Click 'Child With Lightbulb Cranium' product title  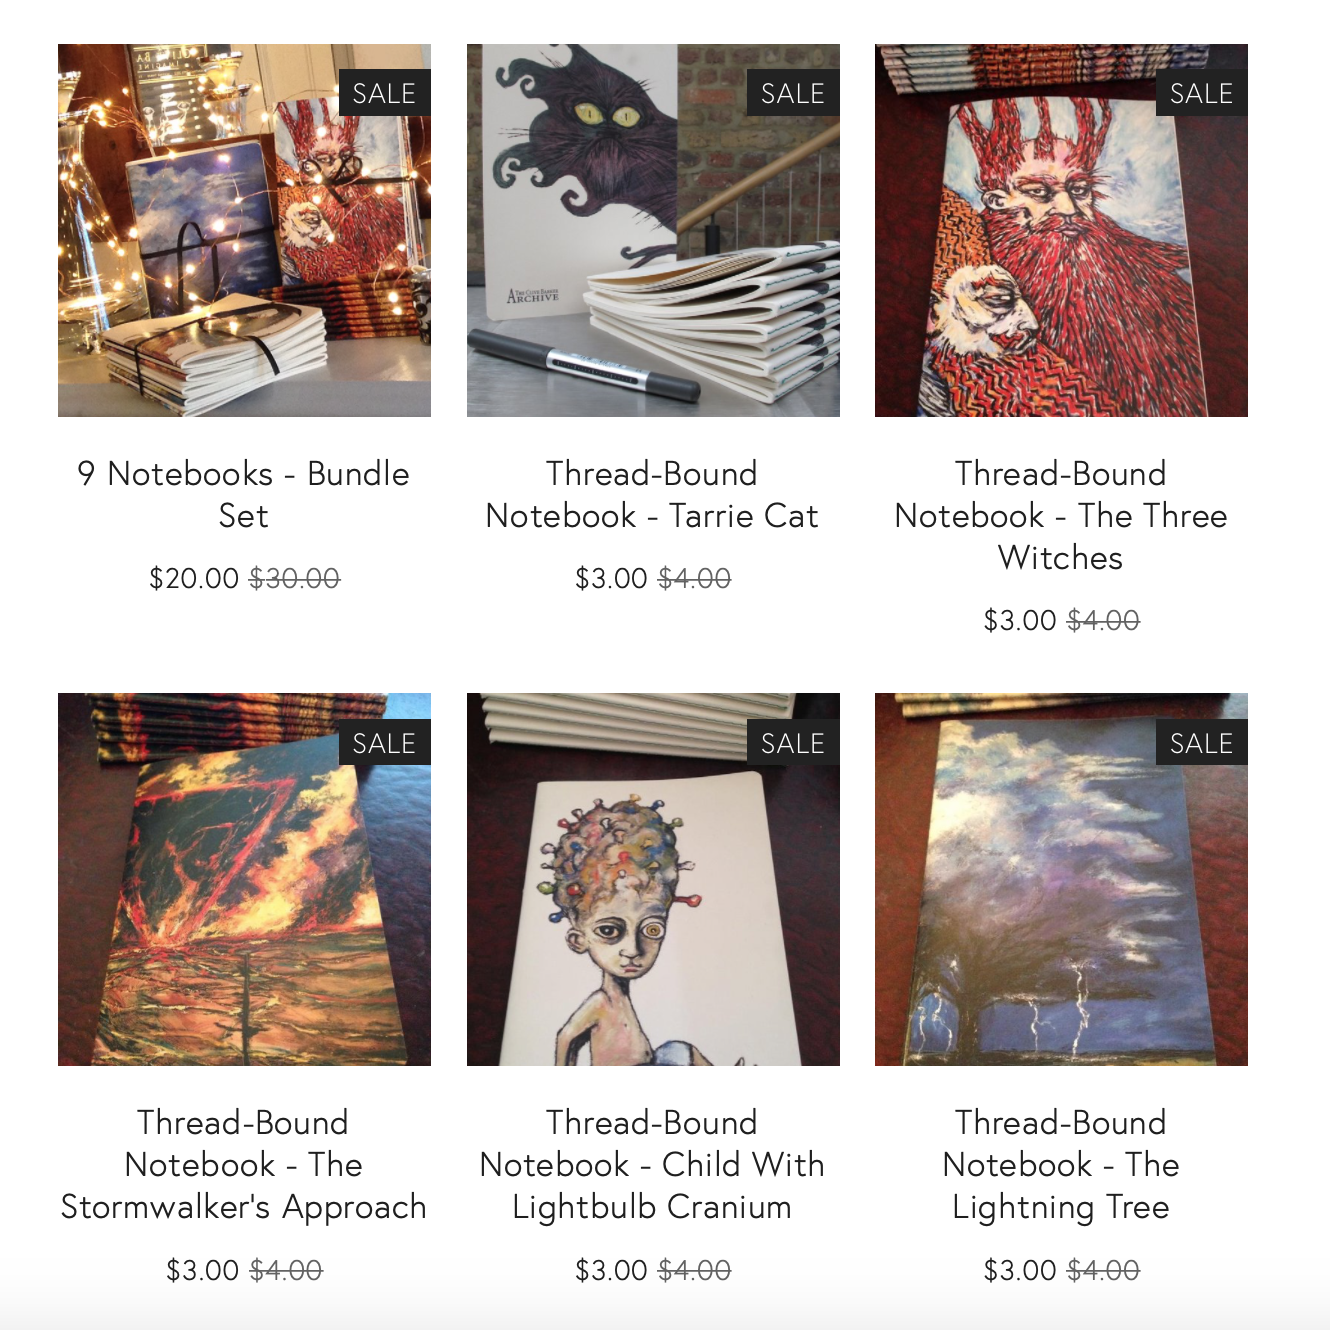652,1164
